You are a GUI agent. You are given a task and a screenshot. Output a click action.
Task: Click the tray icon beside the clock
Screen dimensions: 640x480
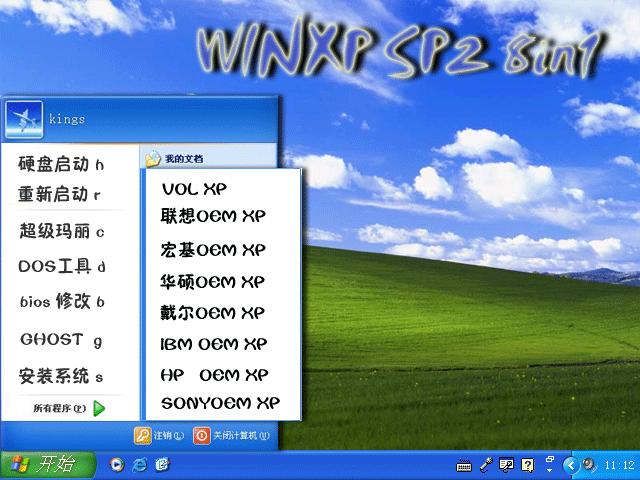(589, 465)
